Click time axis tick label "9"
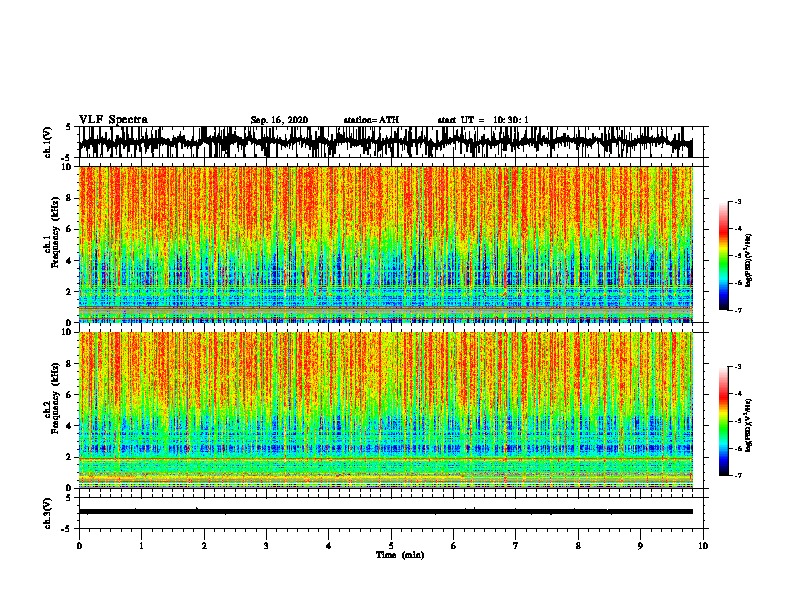Screen dimensions: 792x612 click(x=640, y=546)
